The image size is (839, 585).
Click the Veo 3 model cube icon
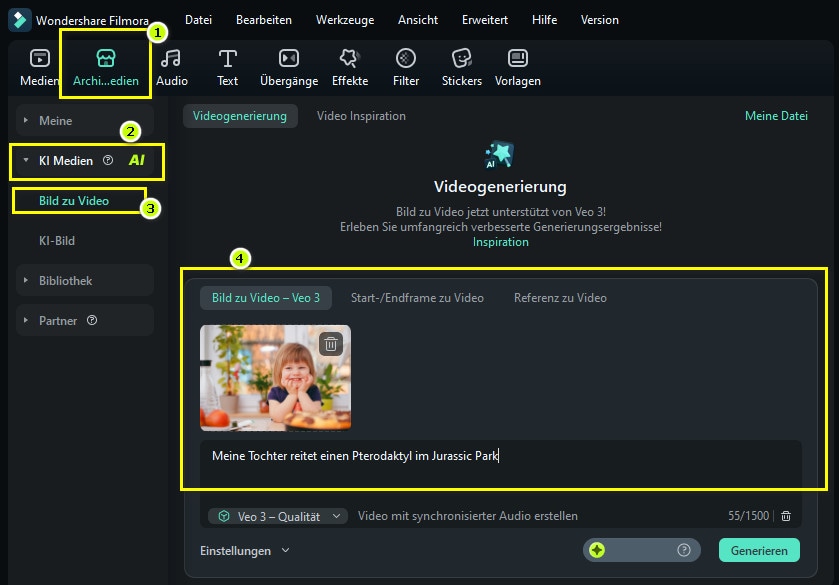tap(224, 516)
